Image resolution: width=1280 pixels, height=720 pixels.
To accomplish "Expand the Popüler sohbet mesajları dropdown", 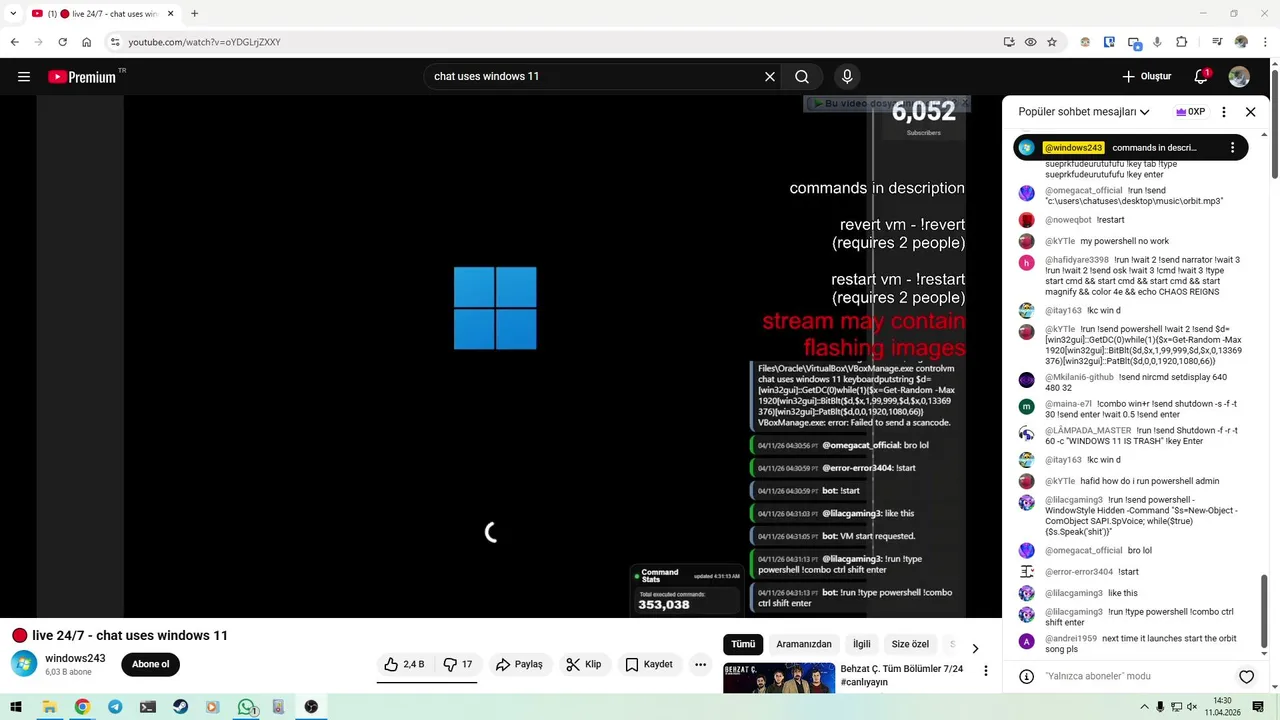I will tap(1084, 112).
